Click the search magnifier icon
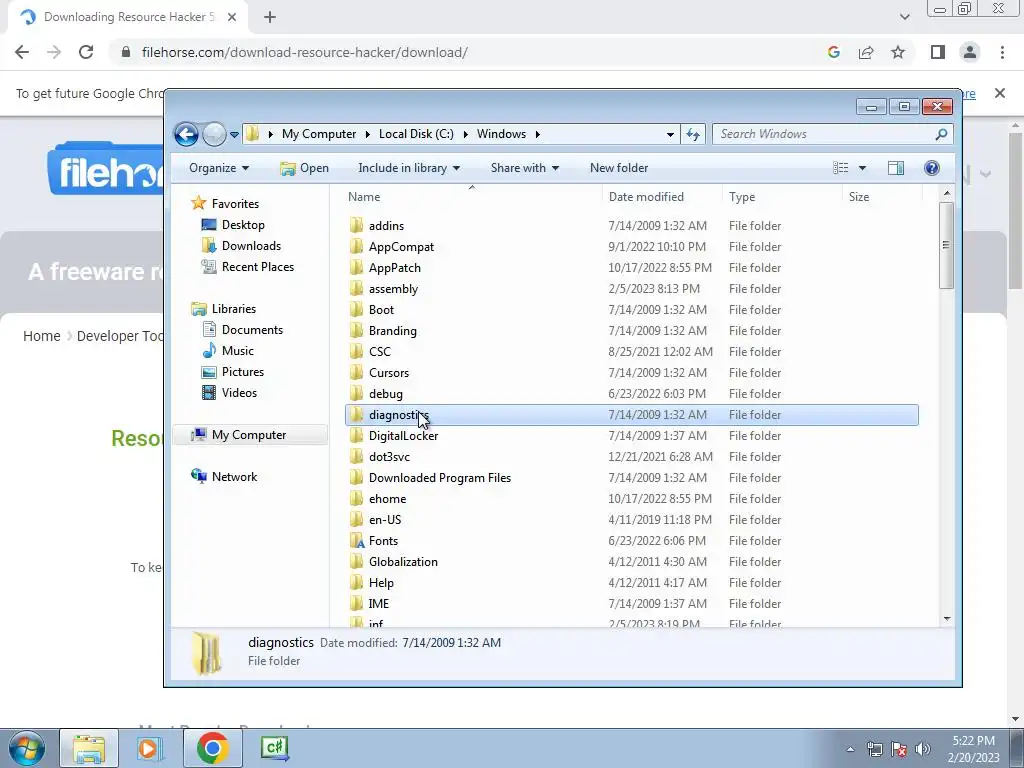Screen dimensions: 1024x768 (941, 135)
